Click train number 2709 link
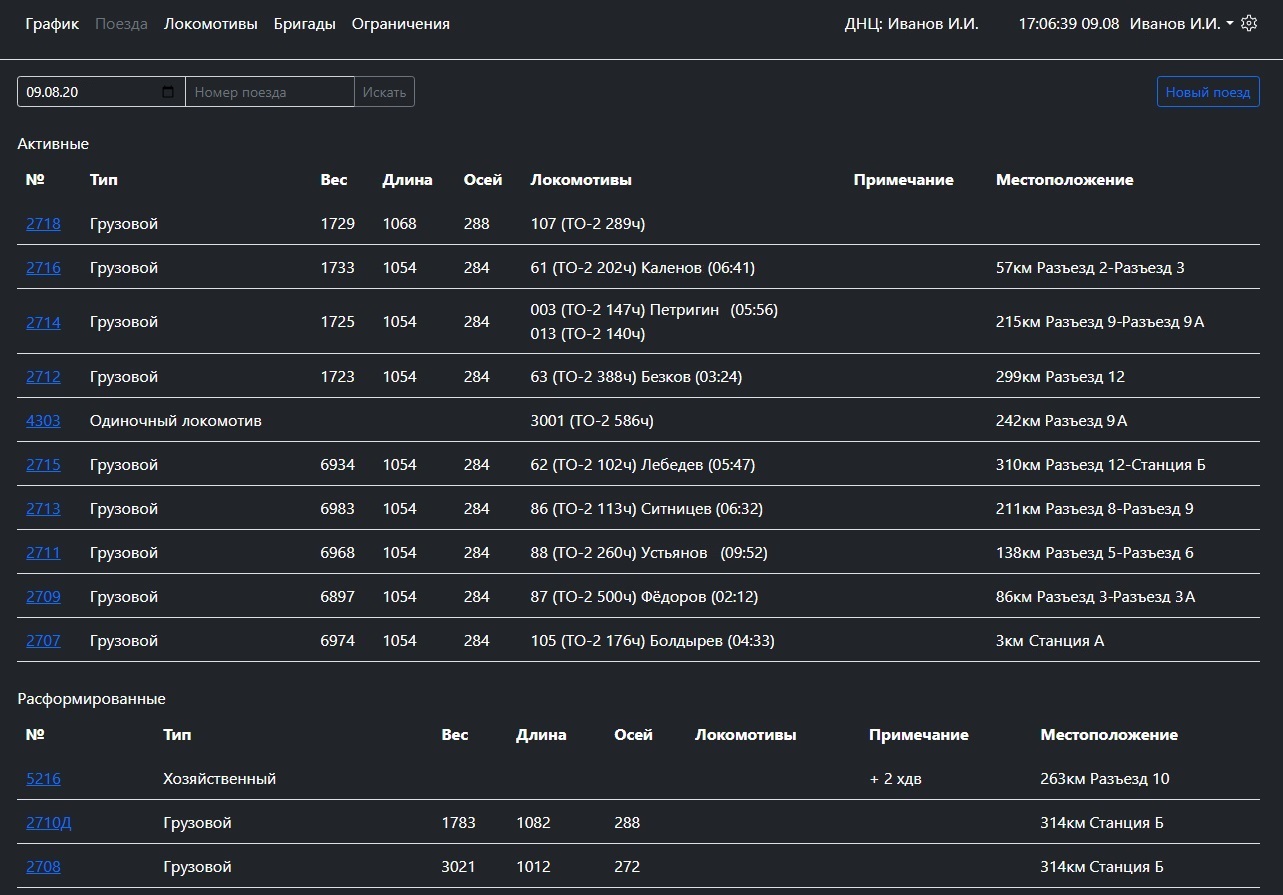The width and height of the screenshot is (1283, 895). [43, 597]
